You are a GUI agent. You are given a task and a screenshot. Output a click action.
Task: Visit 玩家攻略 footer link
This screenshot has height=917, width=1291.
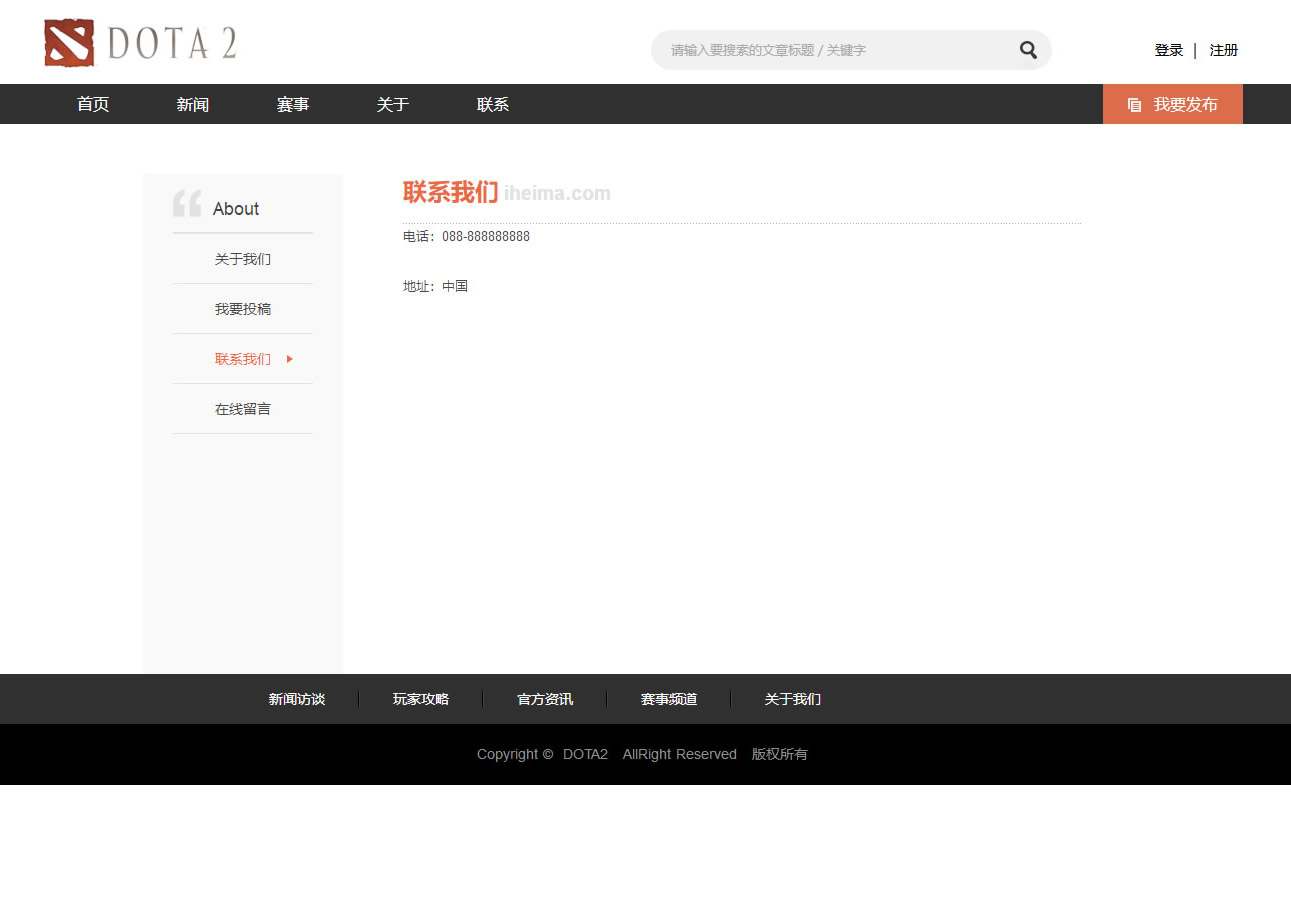(421, 699)
